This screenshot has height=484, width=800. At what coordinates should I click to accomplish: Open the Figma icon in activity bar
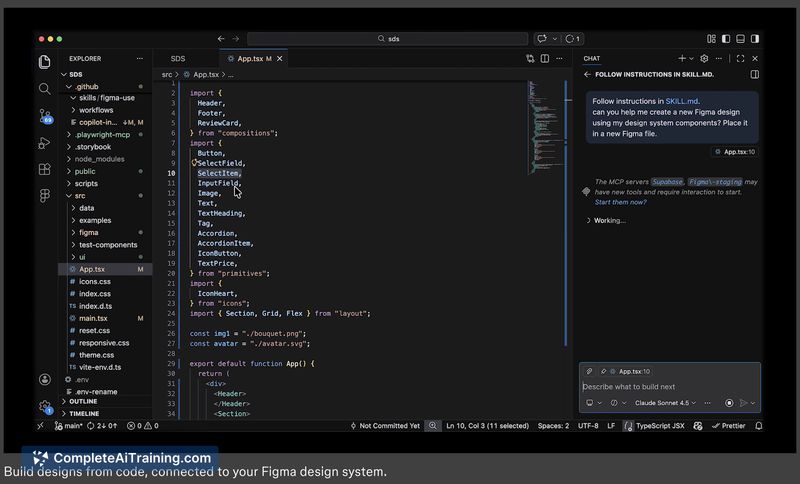[x=44, y=195]
